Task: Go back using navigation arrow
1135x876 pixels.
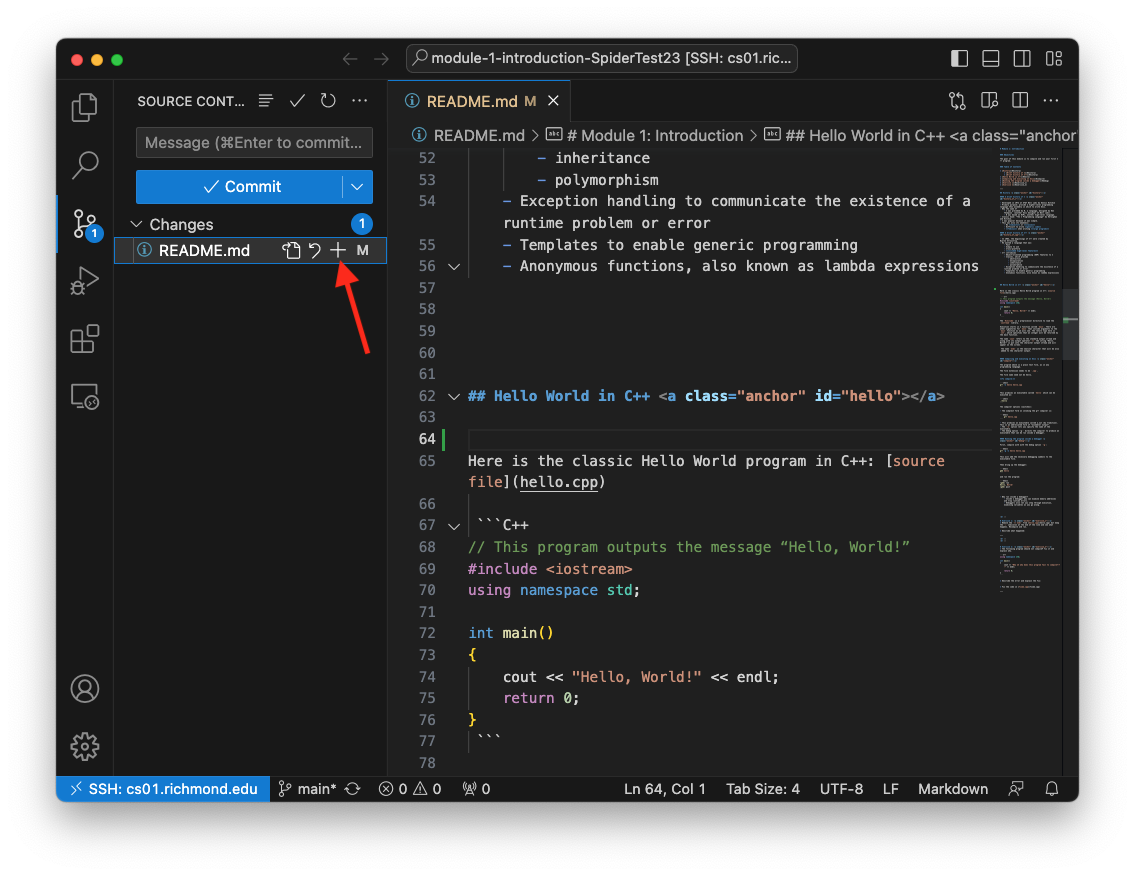Action: [x=350, y=59]
